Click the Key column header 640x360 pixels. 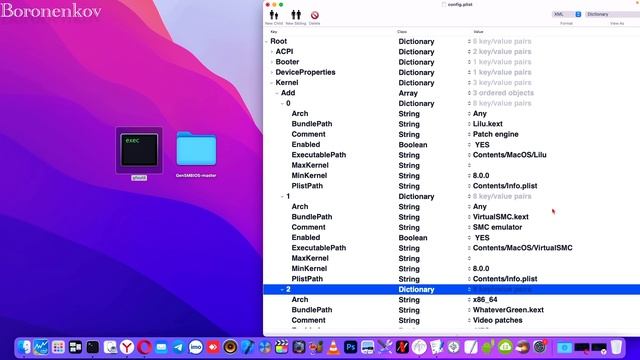coord(274,32)
